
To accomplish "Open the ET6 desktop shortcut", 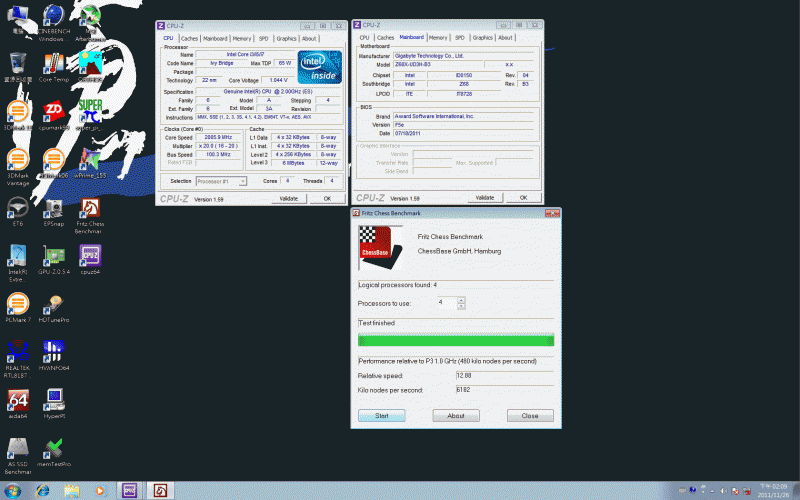I will (x=18, y=212).
